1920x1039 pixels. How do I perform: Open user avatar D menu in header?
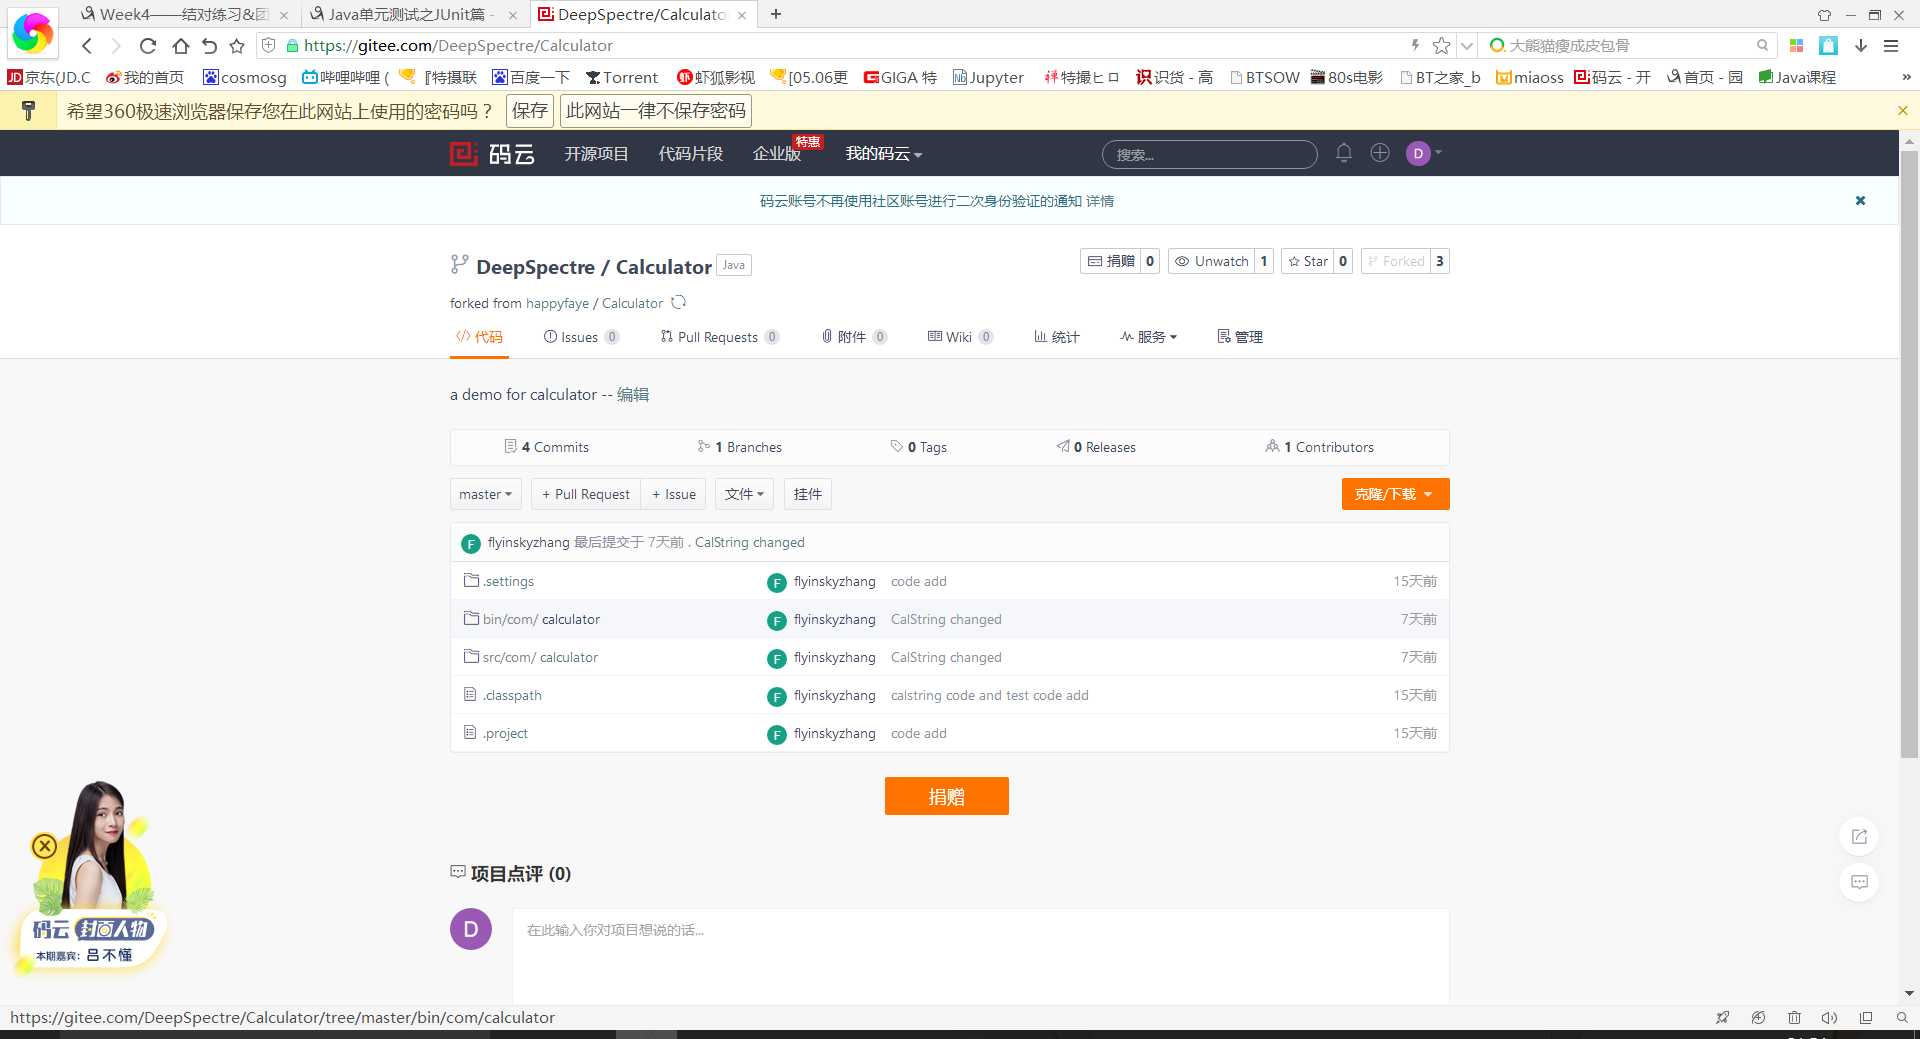pos(1423,153)
